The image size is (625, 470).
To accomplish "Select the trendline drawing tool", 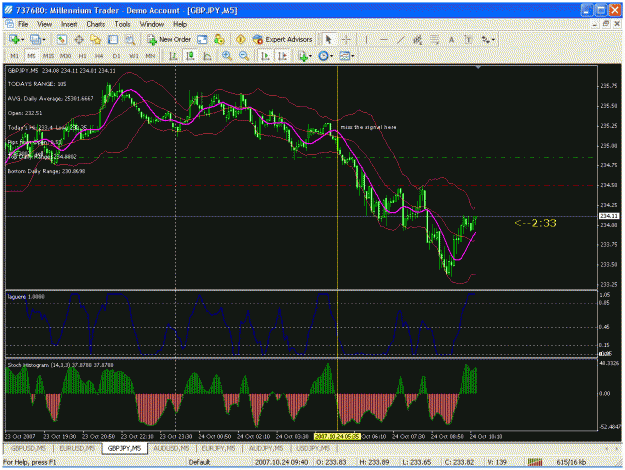I will click(x=401, y=39).
